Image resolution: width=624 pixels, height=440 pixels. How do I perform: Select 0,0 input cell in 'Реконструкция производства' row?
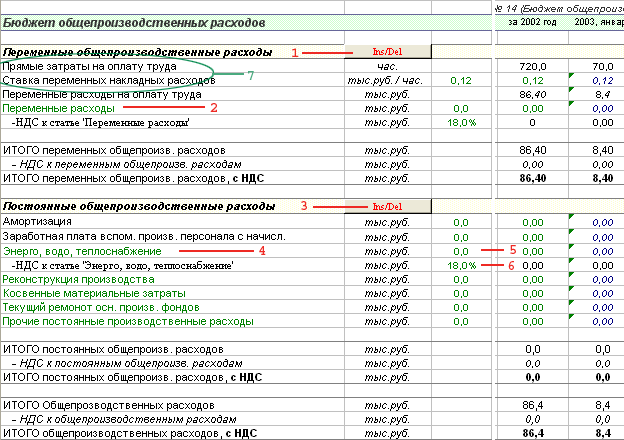(461, 280)
